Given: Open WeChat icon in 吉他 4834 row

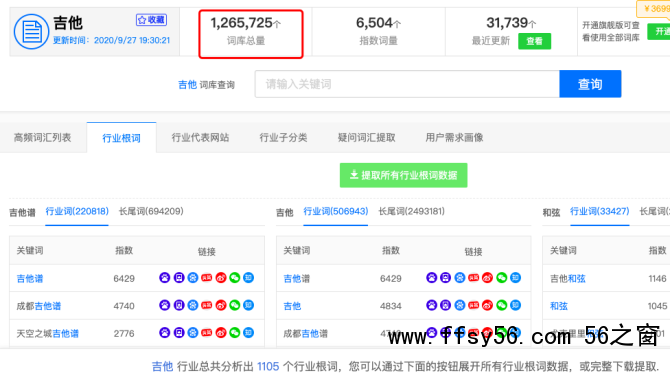Looking at the screenshot, I should 502,305.
